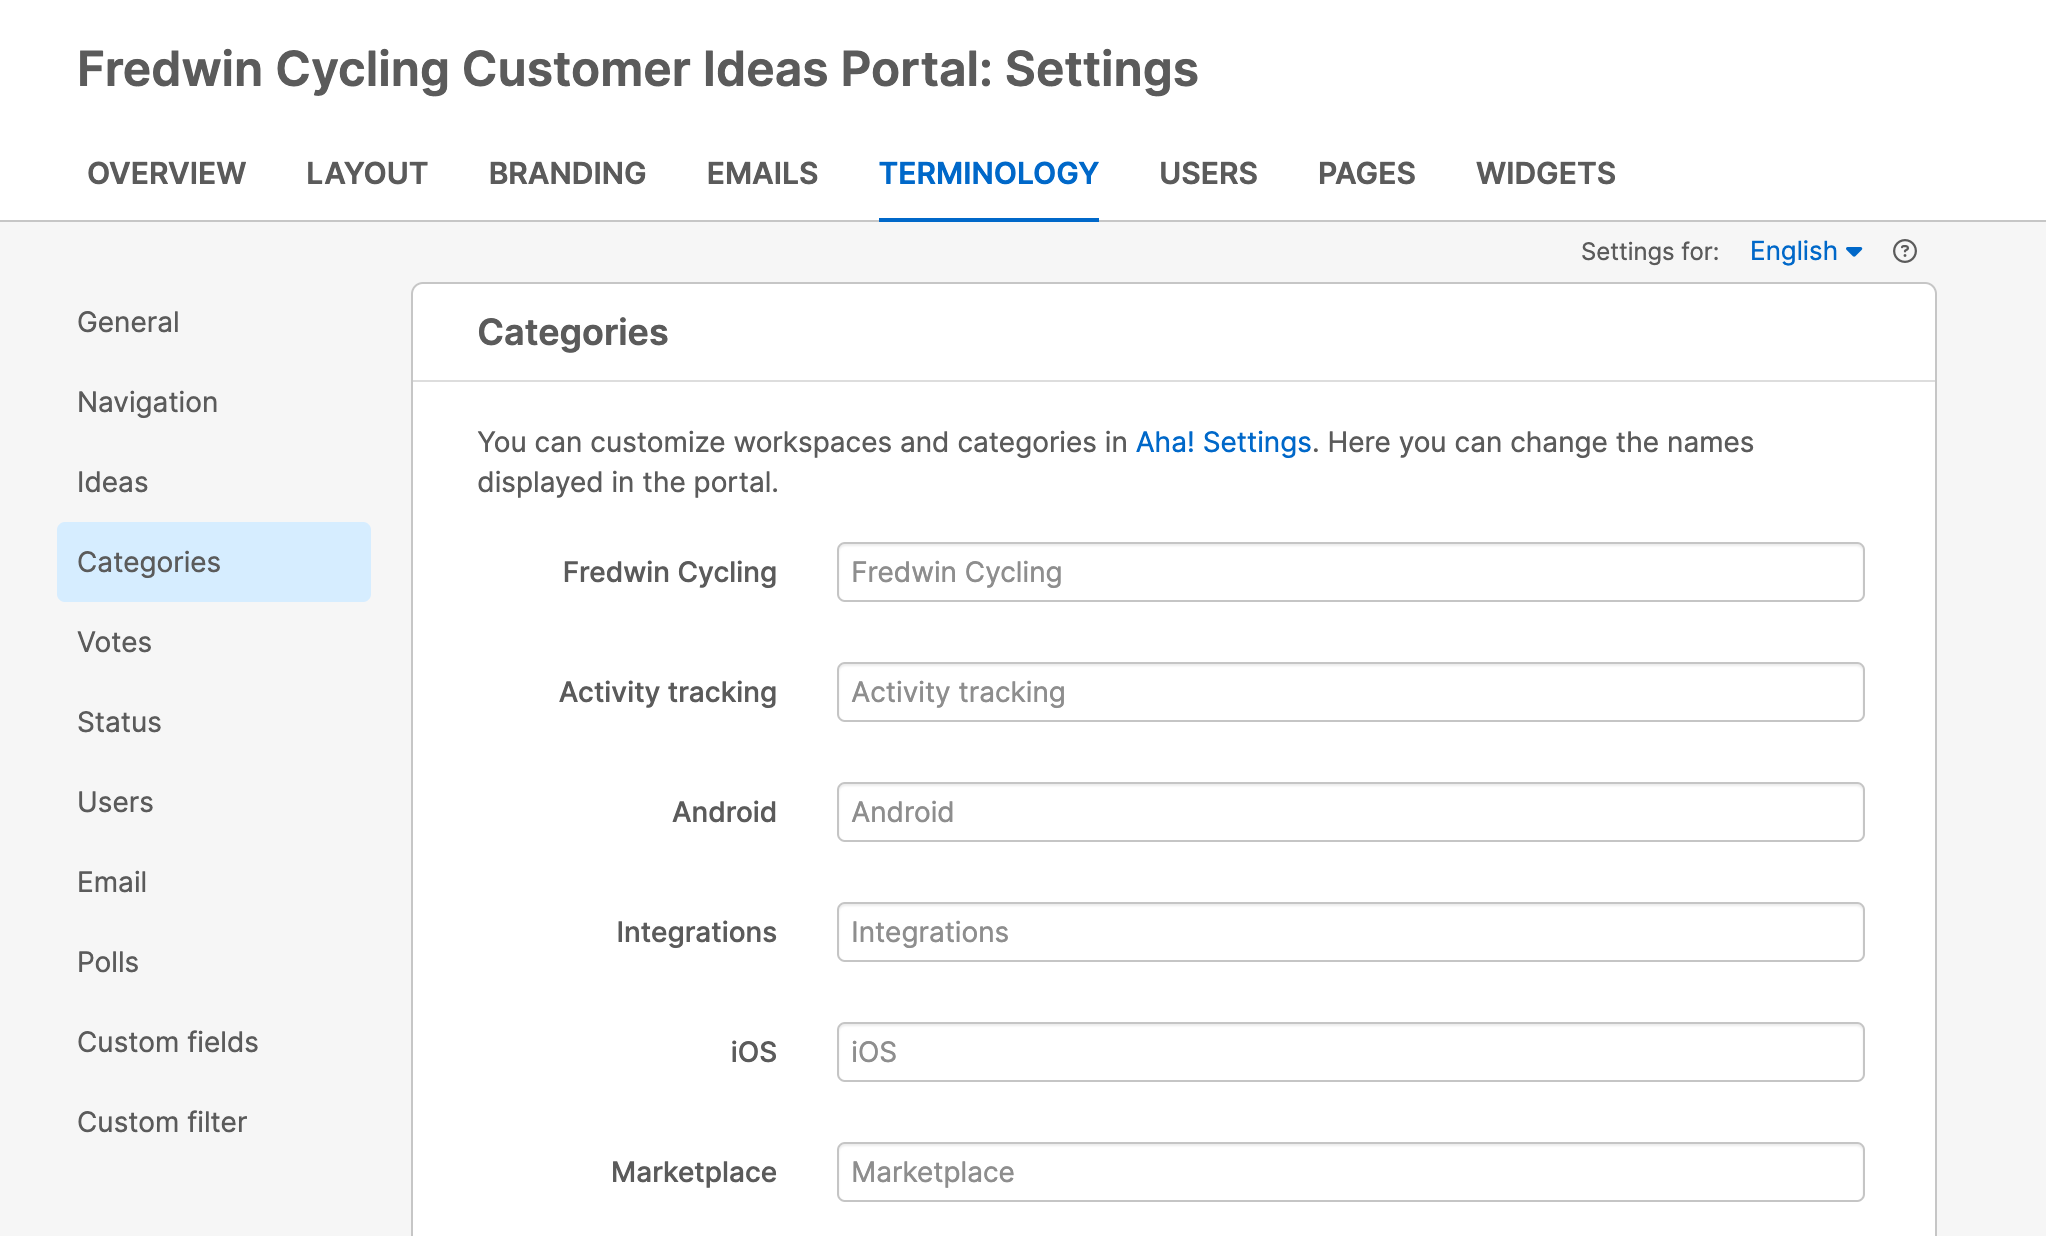Image resolution: width=2046 pixels, height=1236 pixels.
Task: Switch to the Widgets tab
Action: [x=1545, y=173]
